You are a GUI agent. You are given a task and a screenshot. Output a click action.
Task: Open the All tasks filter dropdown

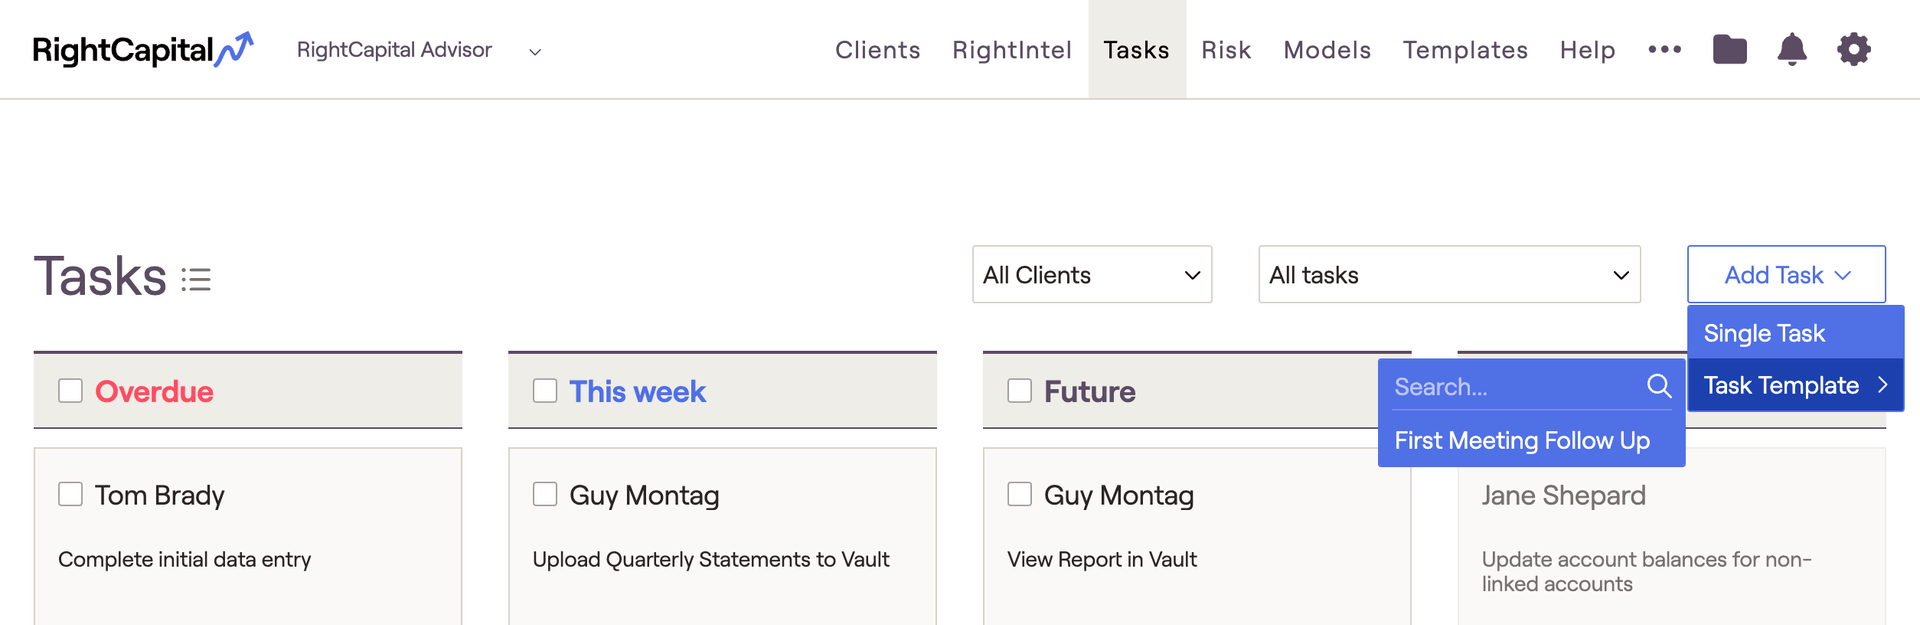pyautogui.click(x=1449, y=274)
